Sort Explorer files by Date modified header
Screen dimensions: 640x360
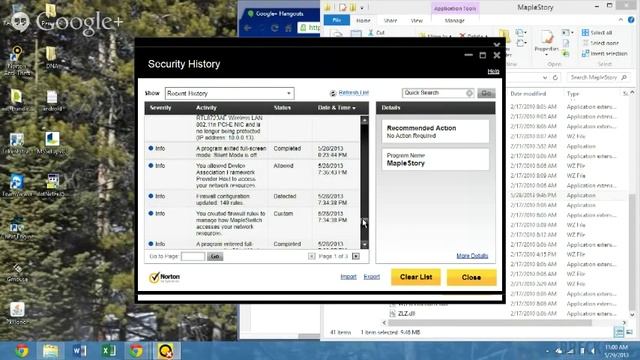tap(528, 93)
